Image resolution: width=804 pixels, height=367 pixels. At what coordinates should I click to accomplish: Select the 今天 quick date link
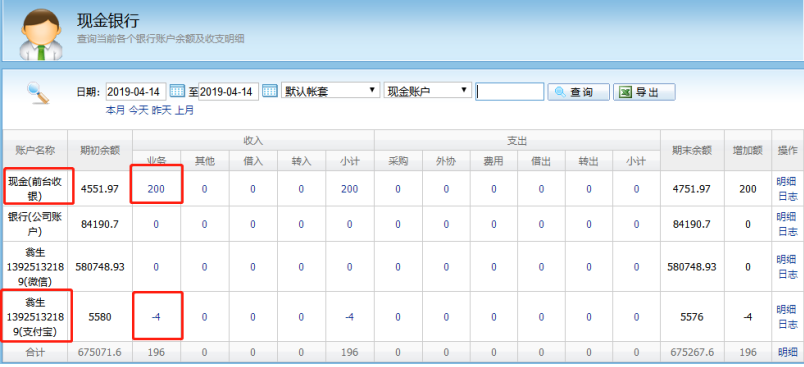coord(137,110)
